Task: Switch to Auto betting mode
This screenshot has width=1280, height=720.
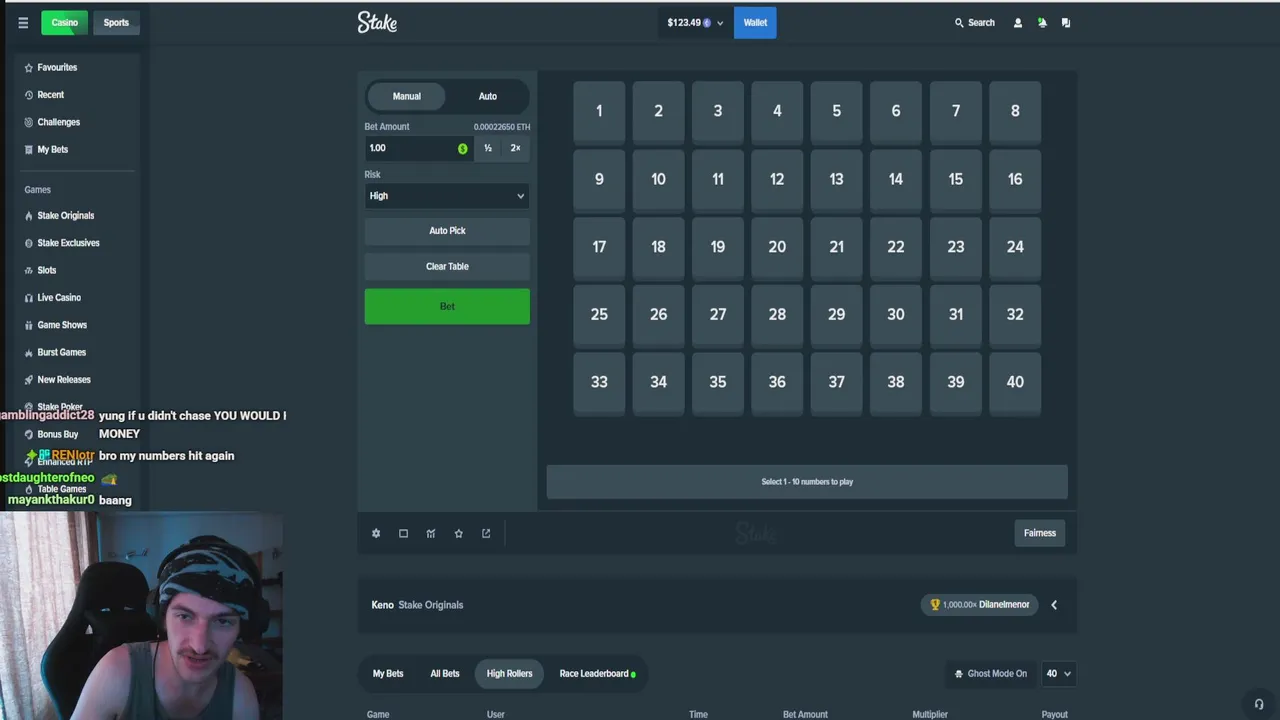Action: click(x=488, y=96)
